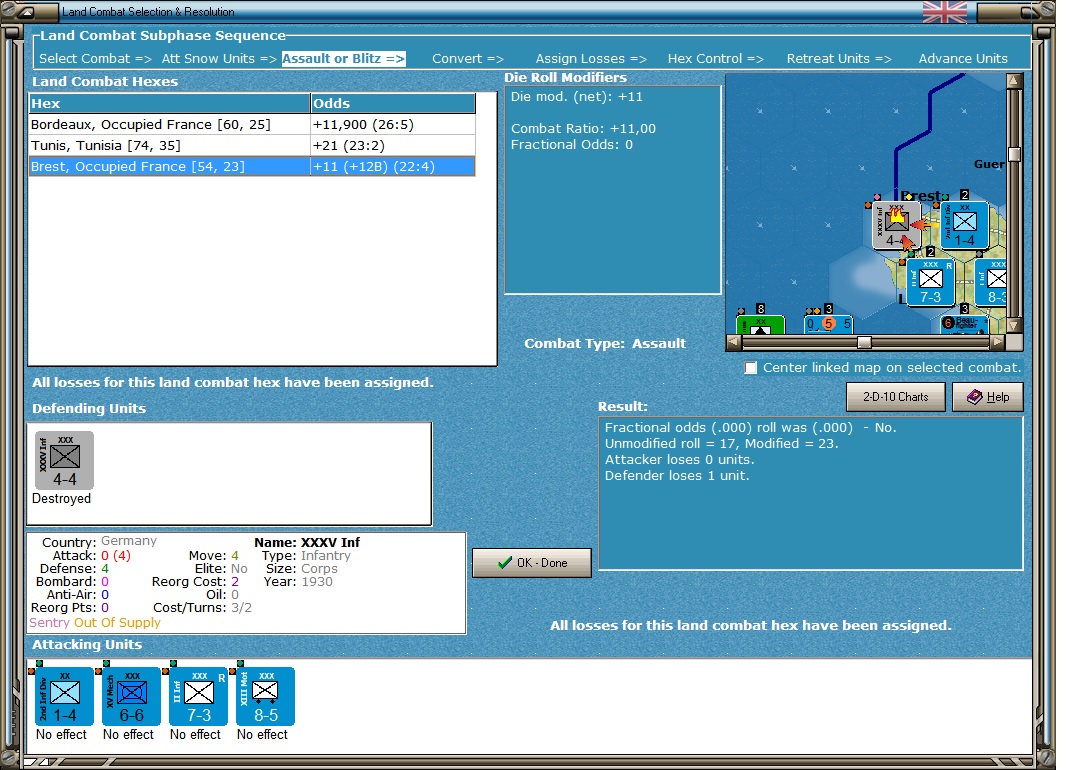Click the burning XXXV Inf counter on Brest map

pyautogui.click(x=896, y=225)
